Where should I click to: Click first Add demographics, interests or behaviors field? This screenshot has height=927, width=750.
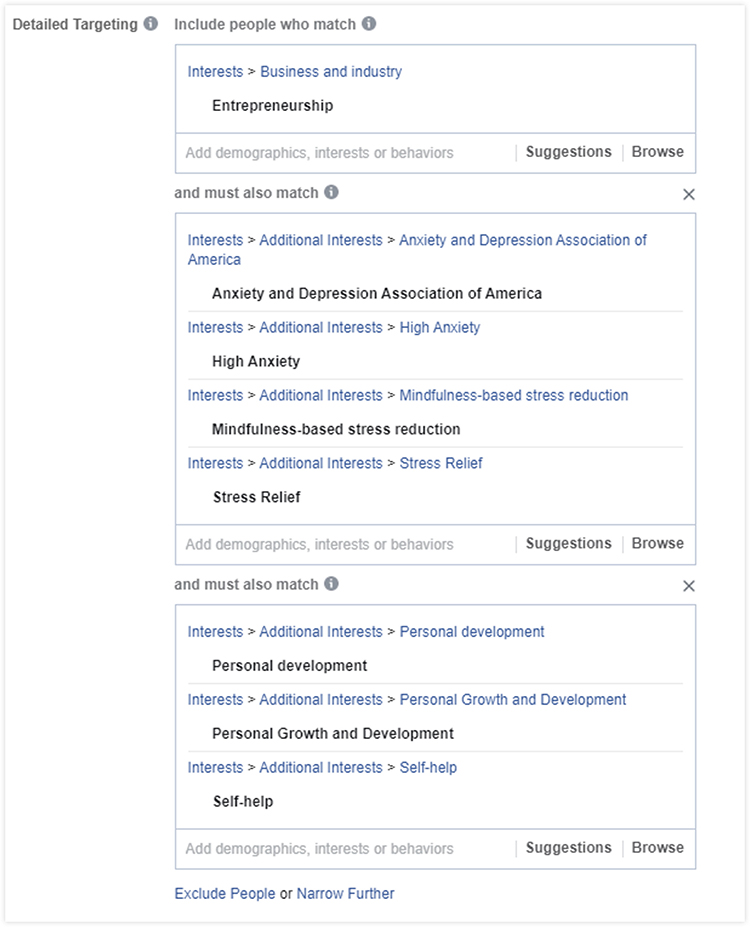point(345,153)
